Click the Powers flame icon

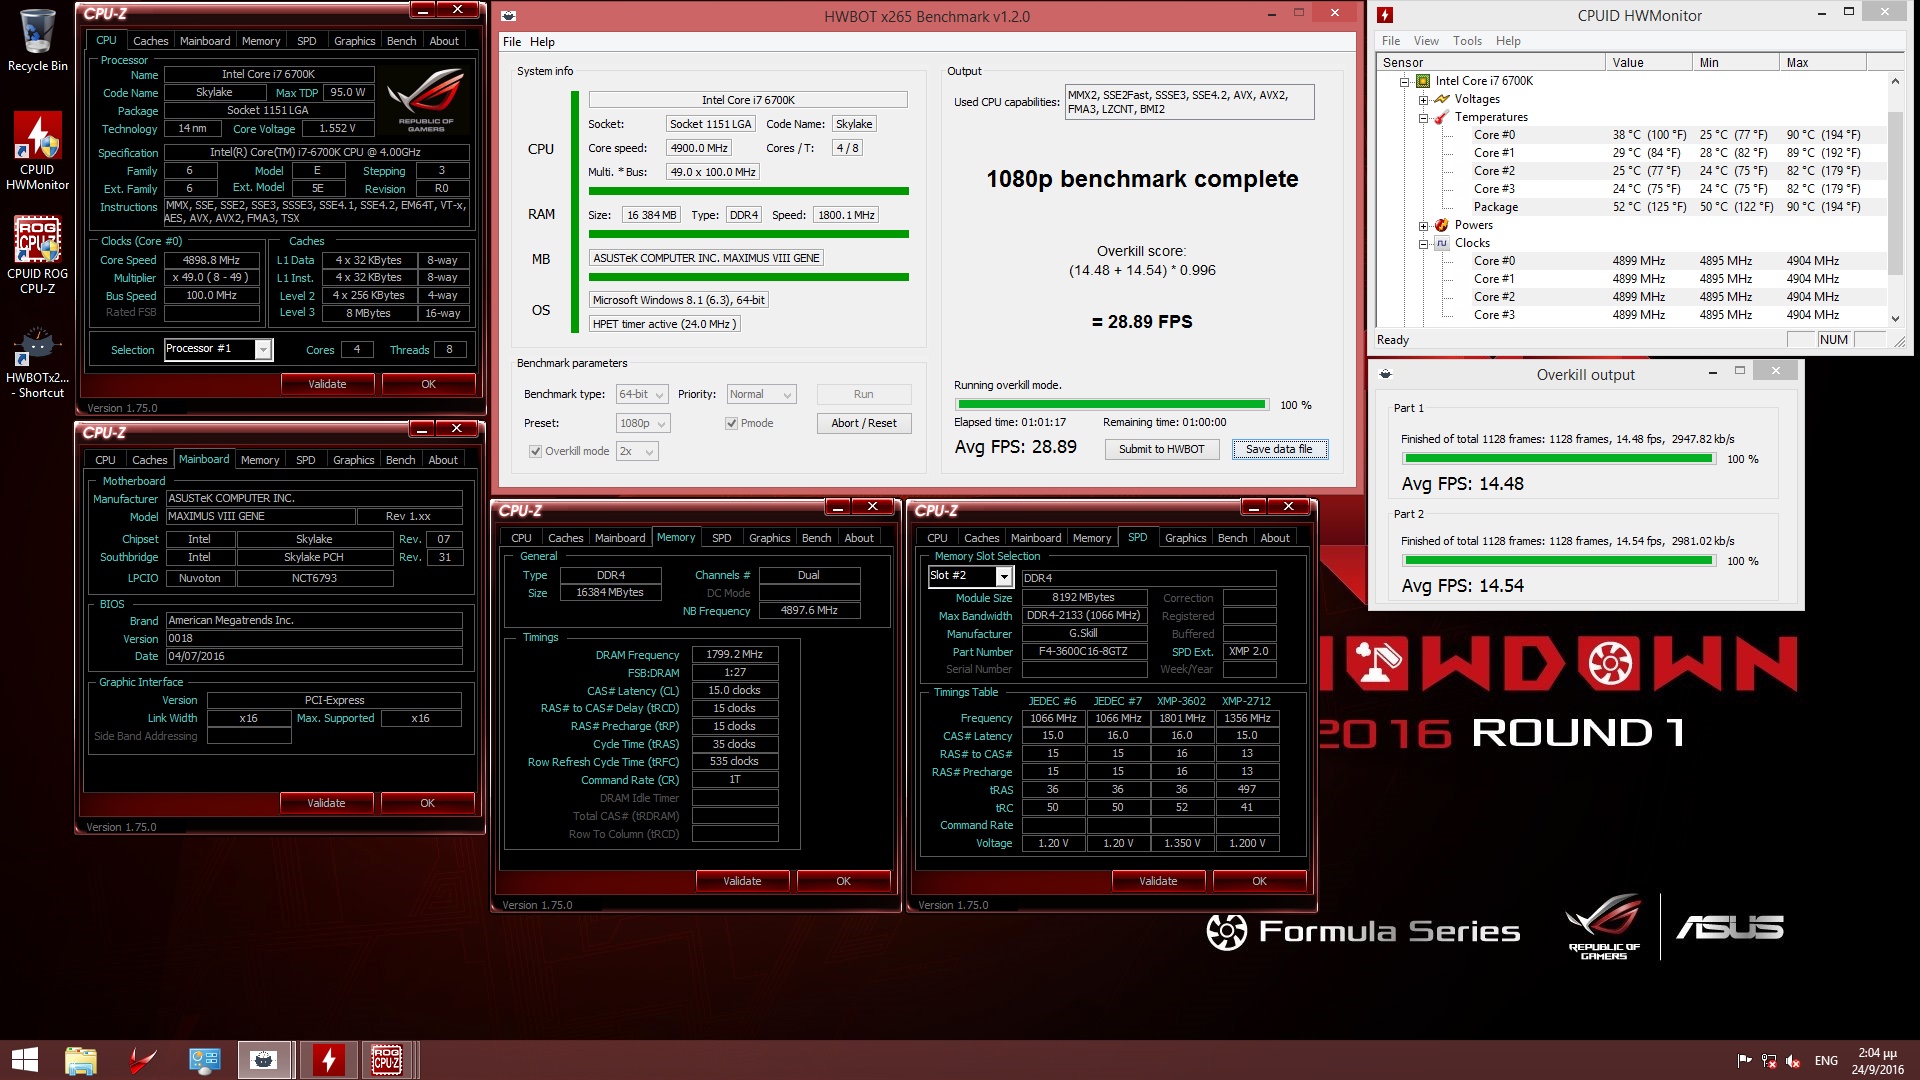click(x=1441, y=225)
